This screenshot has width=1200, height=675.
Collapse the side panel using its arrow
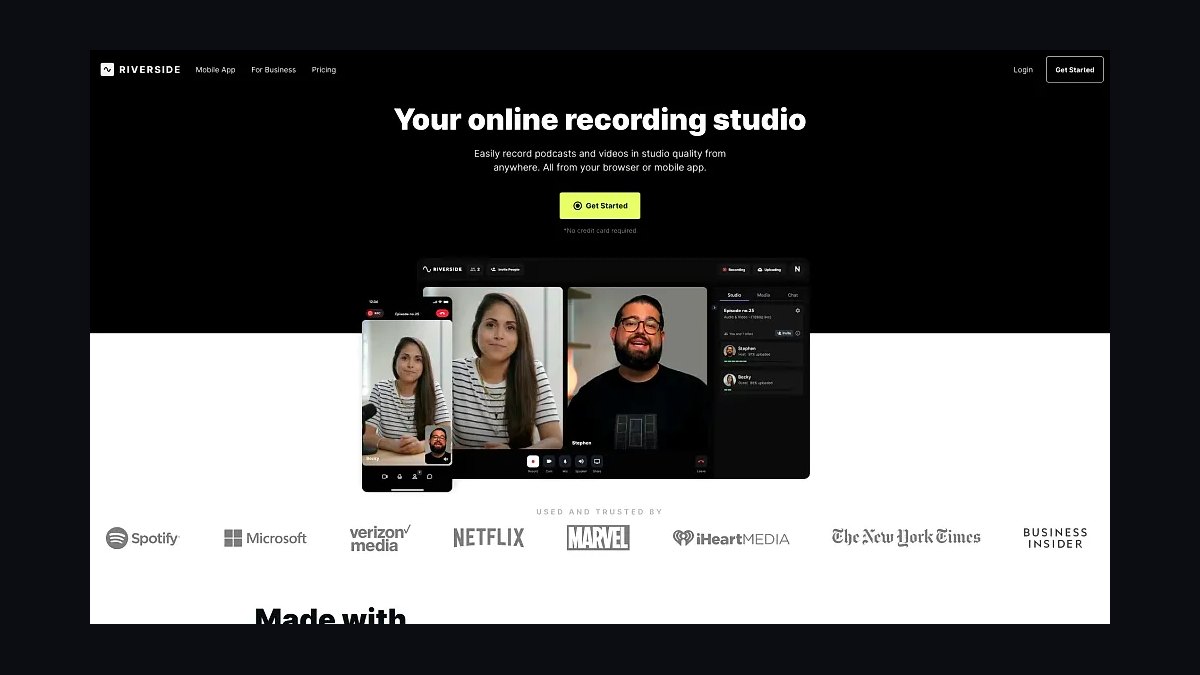tap(714, 308)
